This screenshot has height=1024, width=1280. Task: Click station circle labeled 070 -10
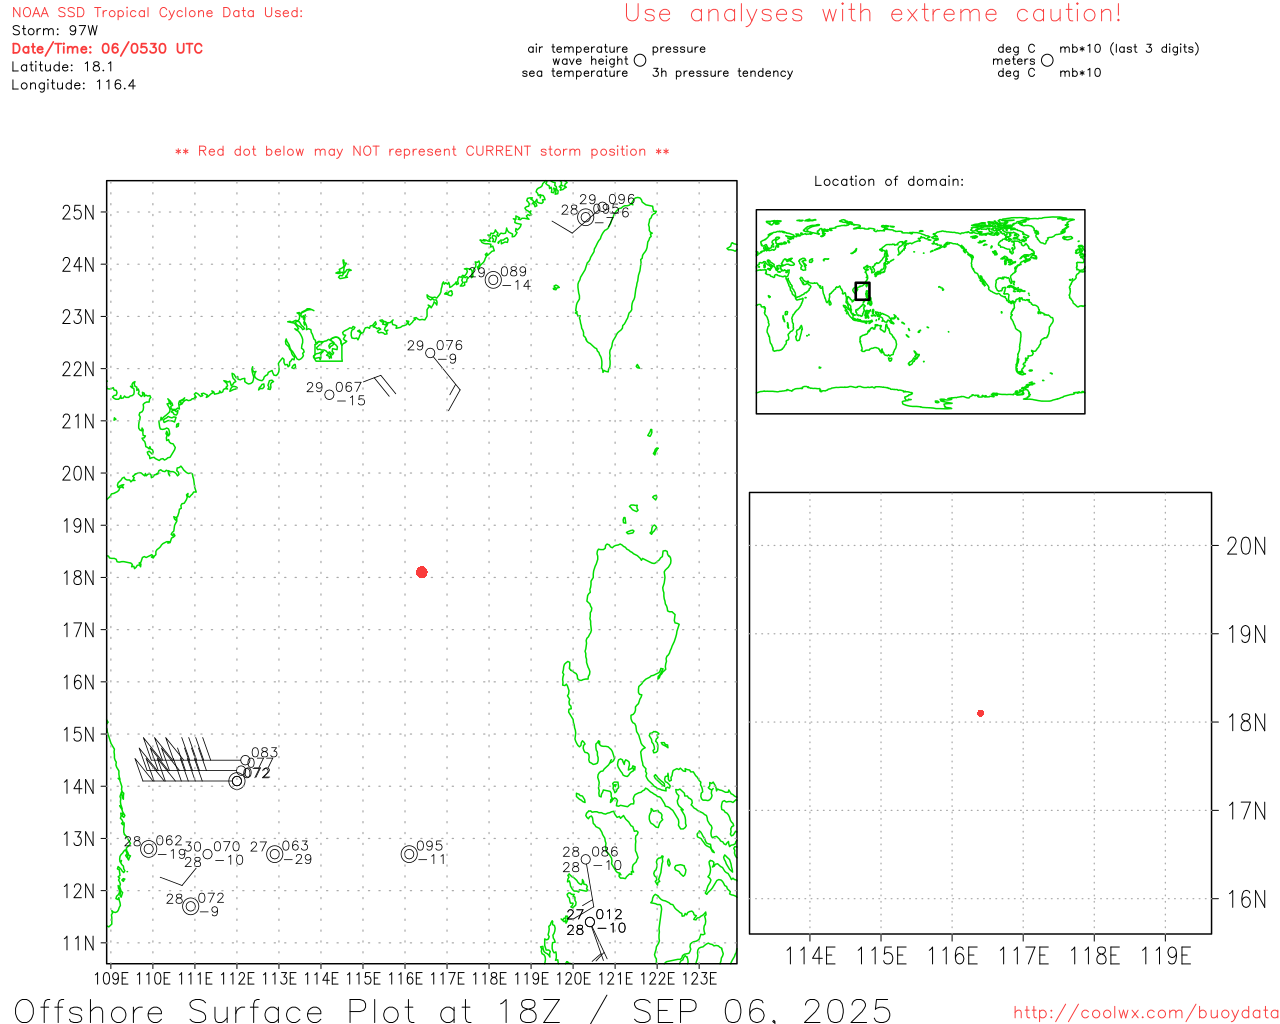[x=208, y=854]
